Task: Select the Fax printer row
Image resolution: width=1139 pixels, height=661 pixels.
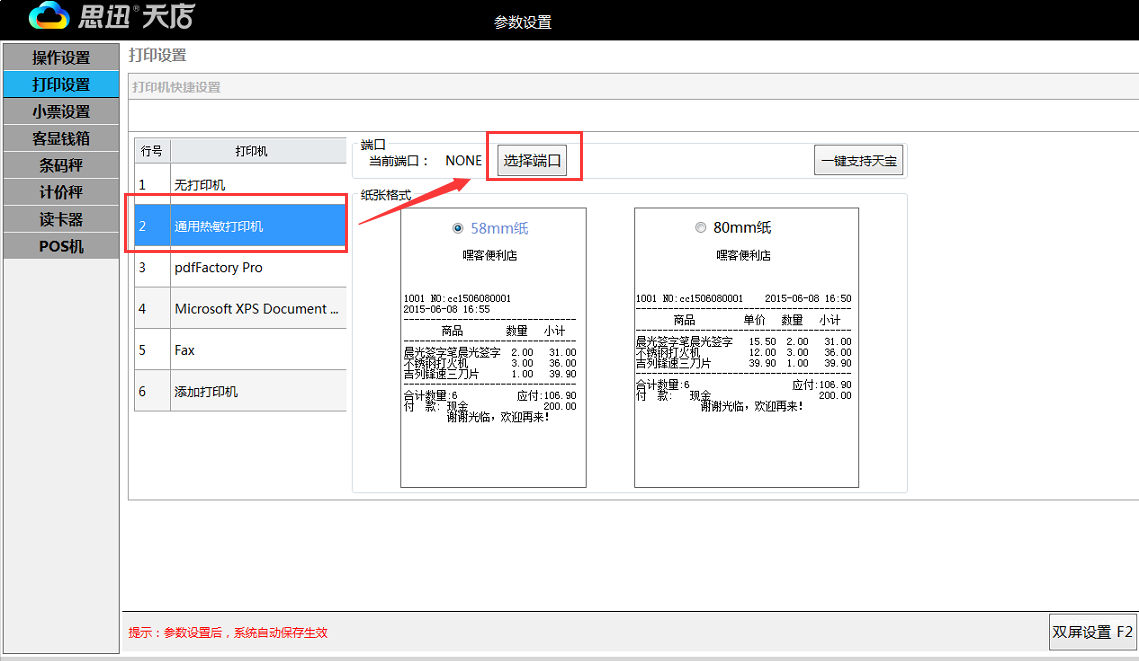Action: point(240,350)
